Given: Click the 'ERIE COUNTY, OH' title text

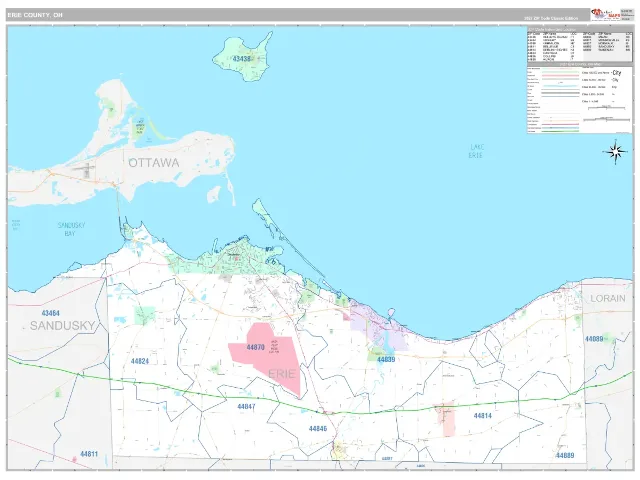Looking at the screenshot, I should click(x=35, y=15).
